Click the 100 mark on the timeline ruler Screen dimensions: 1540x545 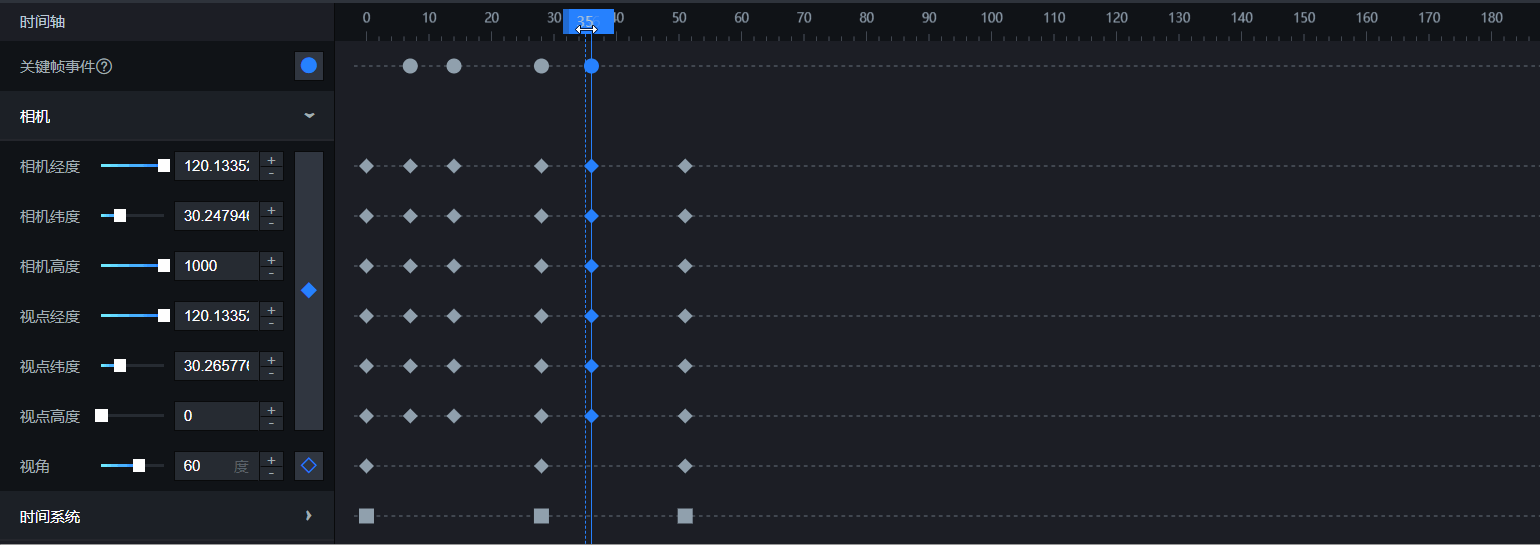991,18
